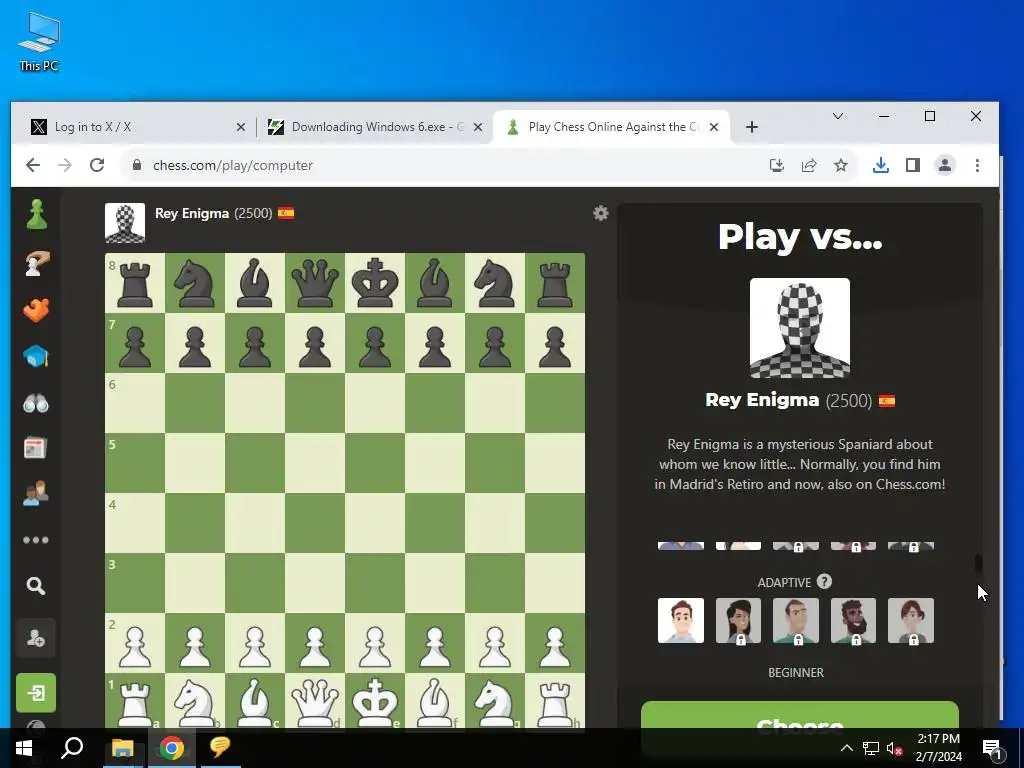Click the install app icon in address bar
The width and height of the screenshot is (1024, 768).
coord(776,165)
